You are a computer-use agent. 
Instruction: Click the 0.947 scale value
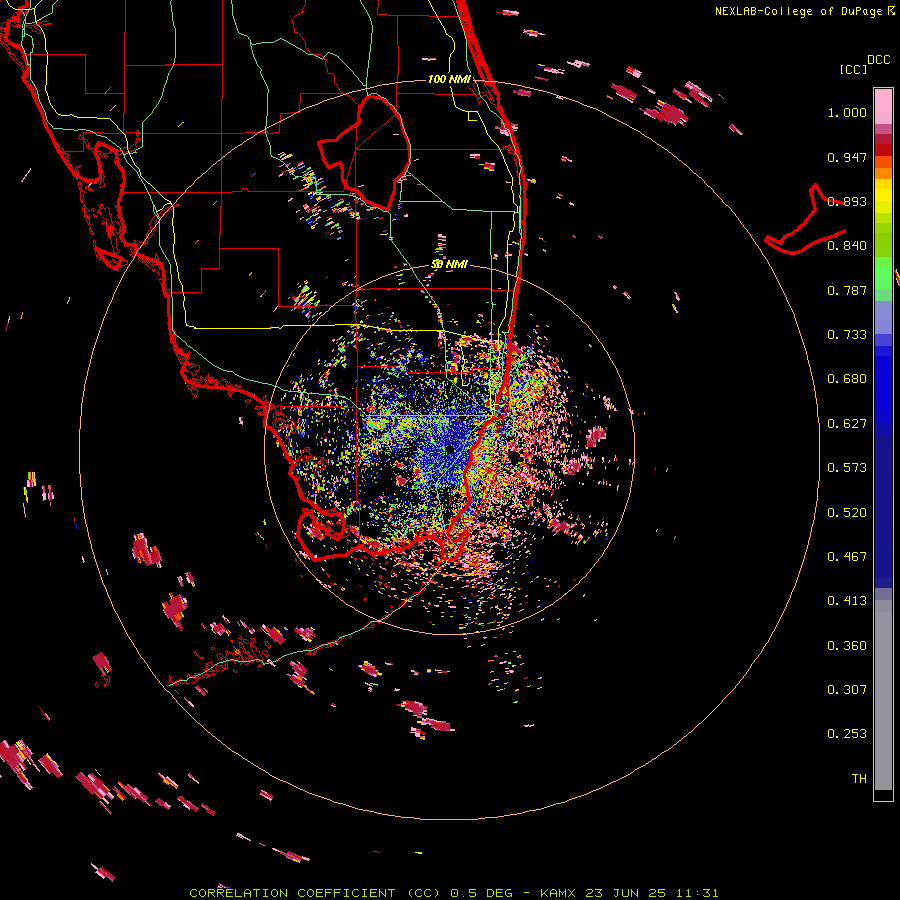(847, 157)
